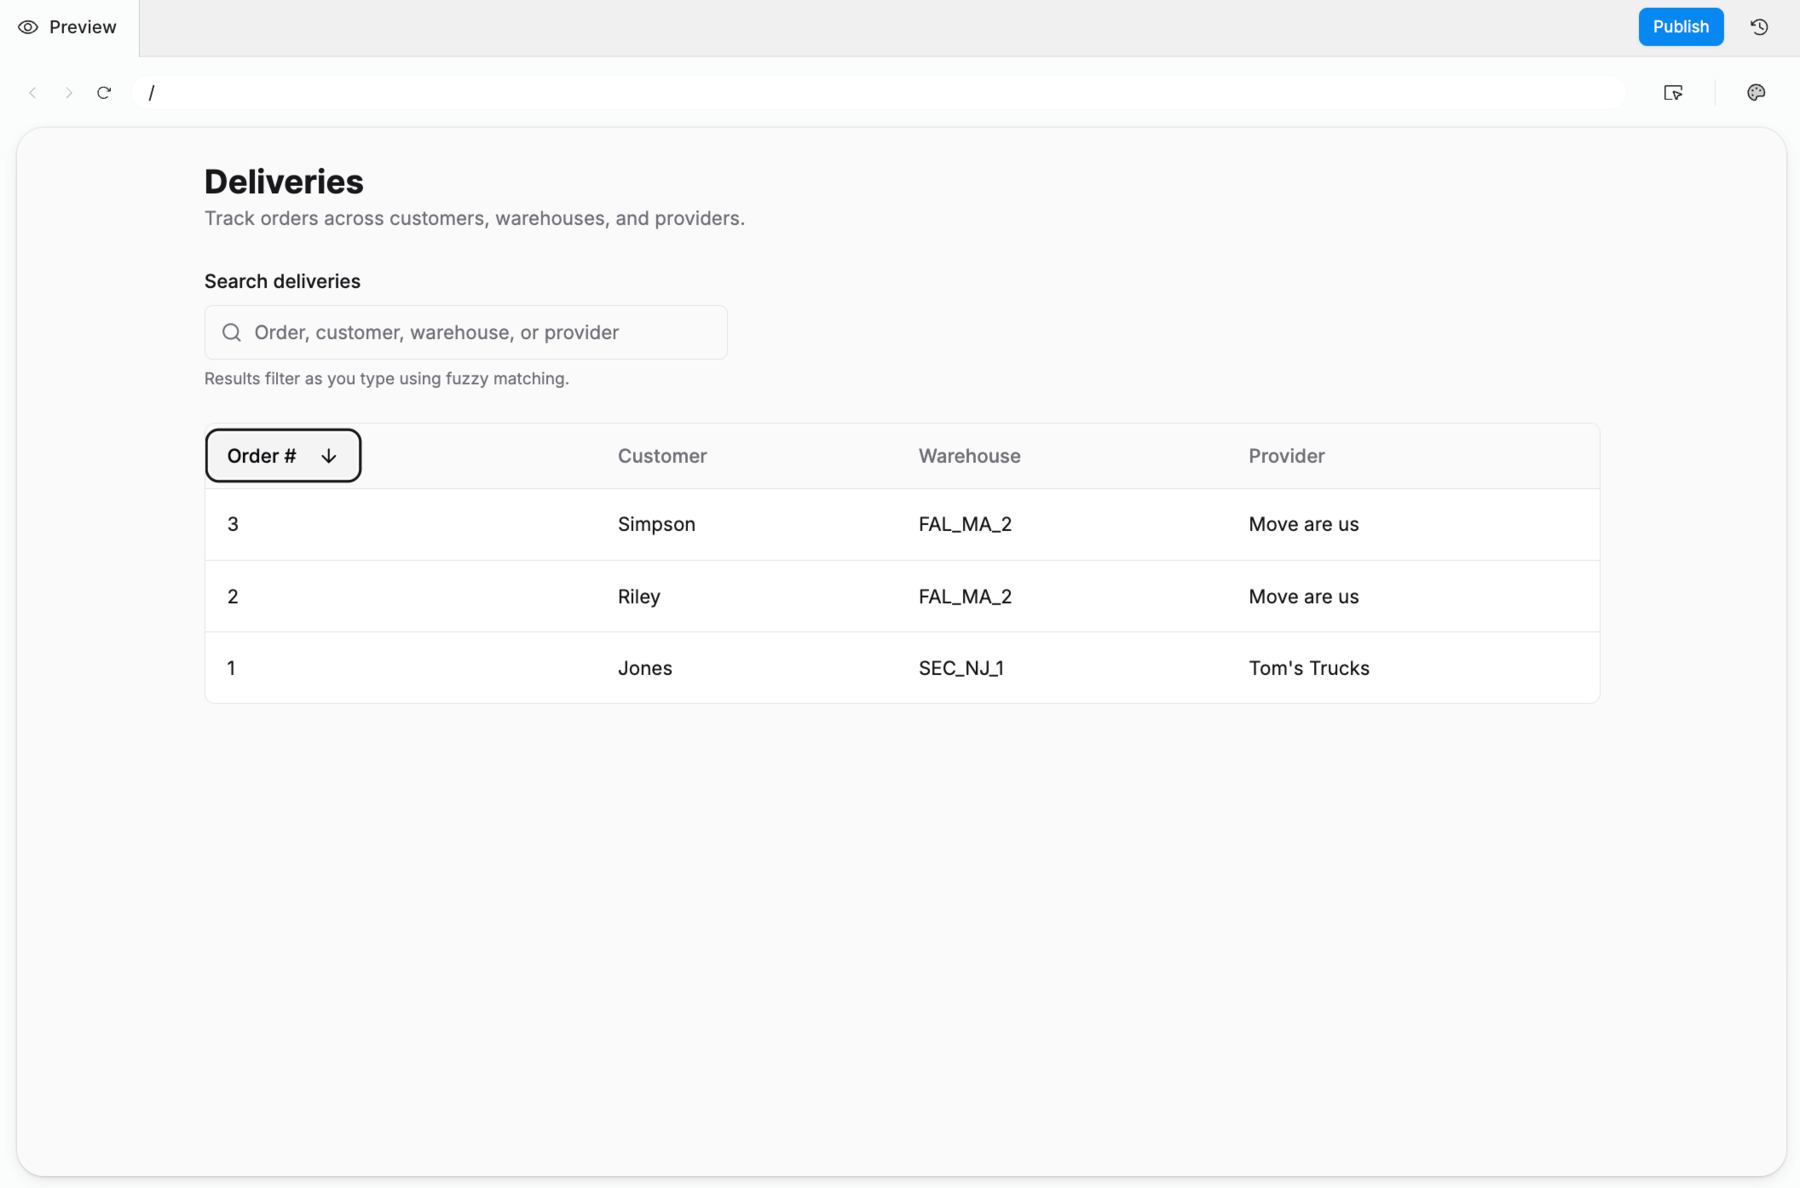Click the Warehouse column header

tap(969, 456)
